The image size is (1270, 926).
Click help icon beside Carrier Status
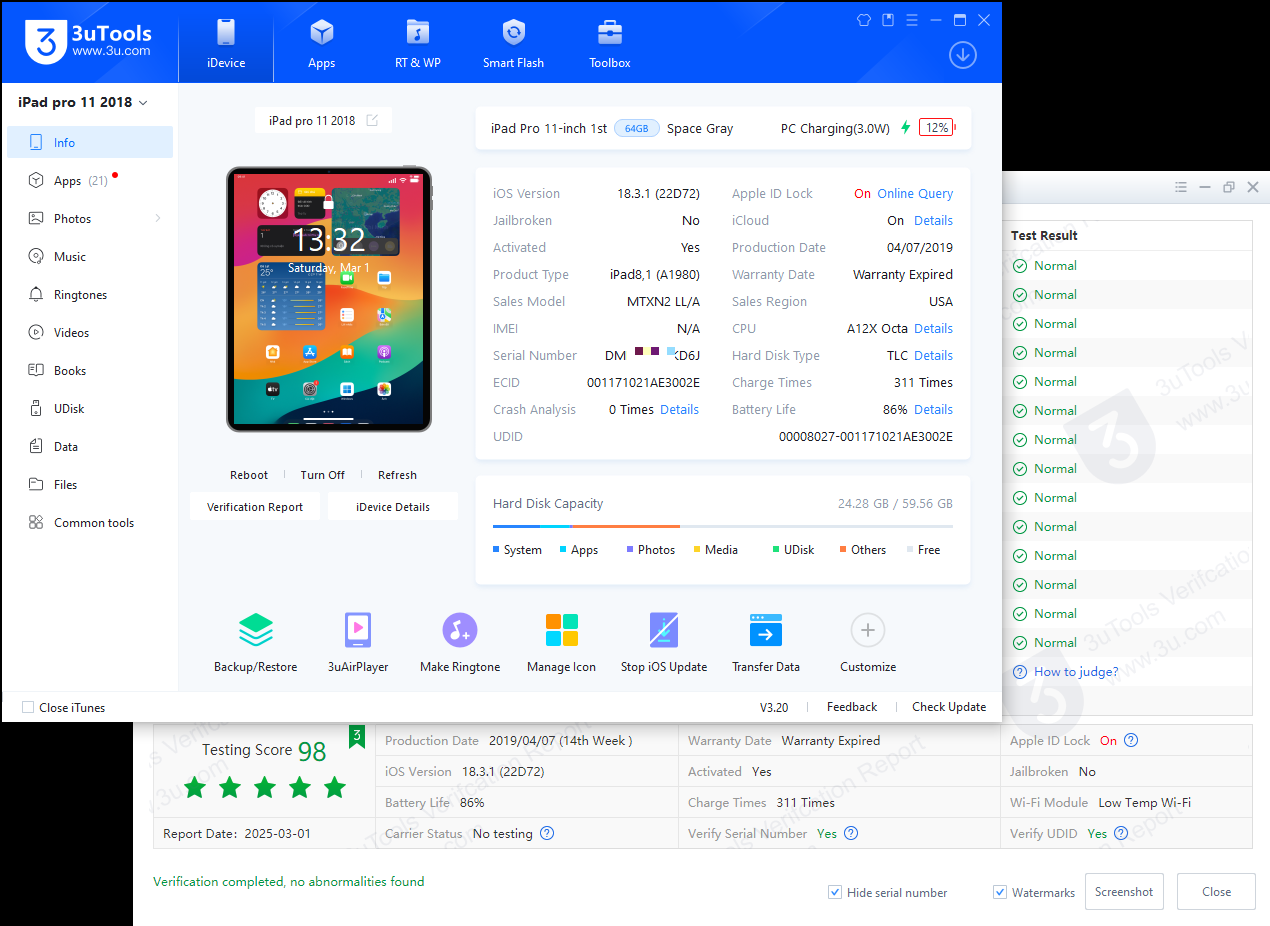point(547,834)
